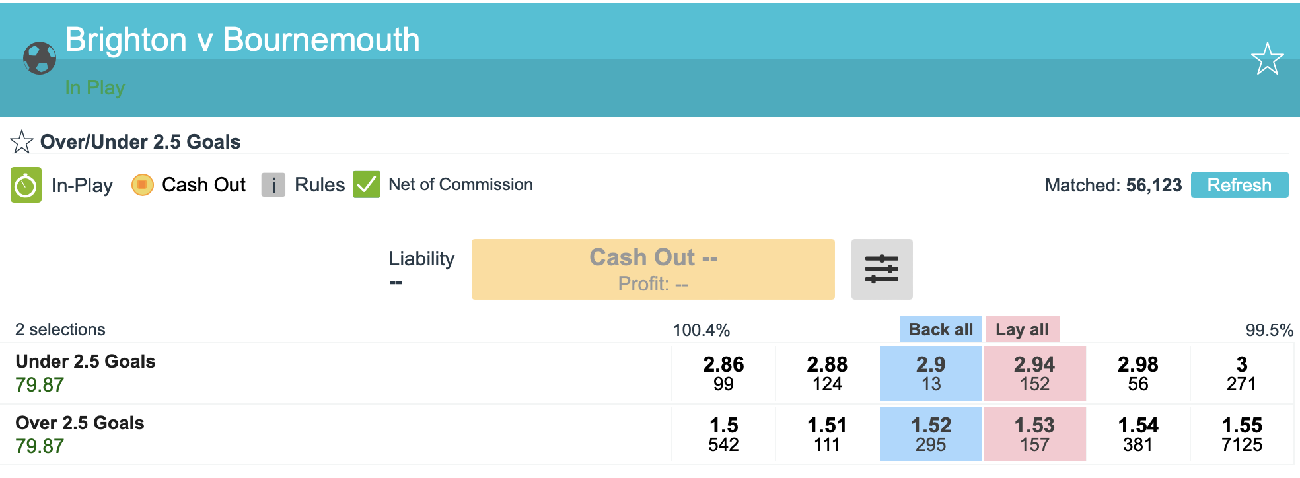Open cash out settings sliders icon

coord(881,269)
